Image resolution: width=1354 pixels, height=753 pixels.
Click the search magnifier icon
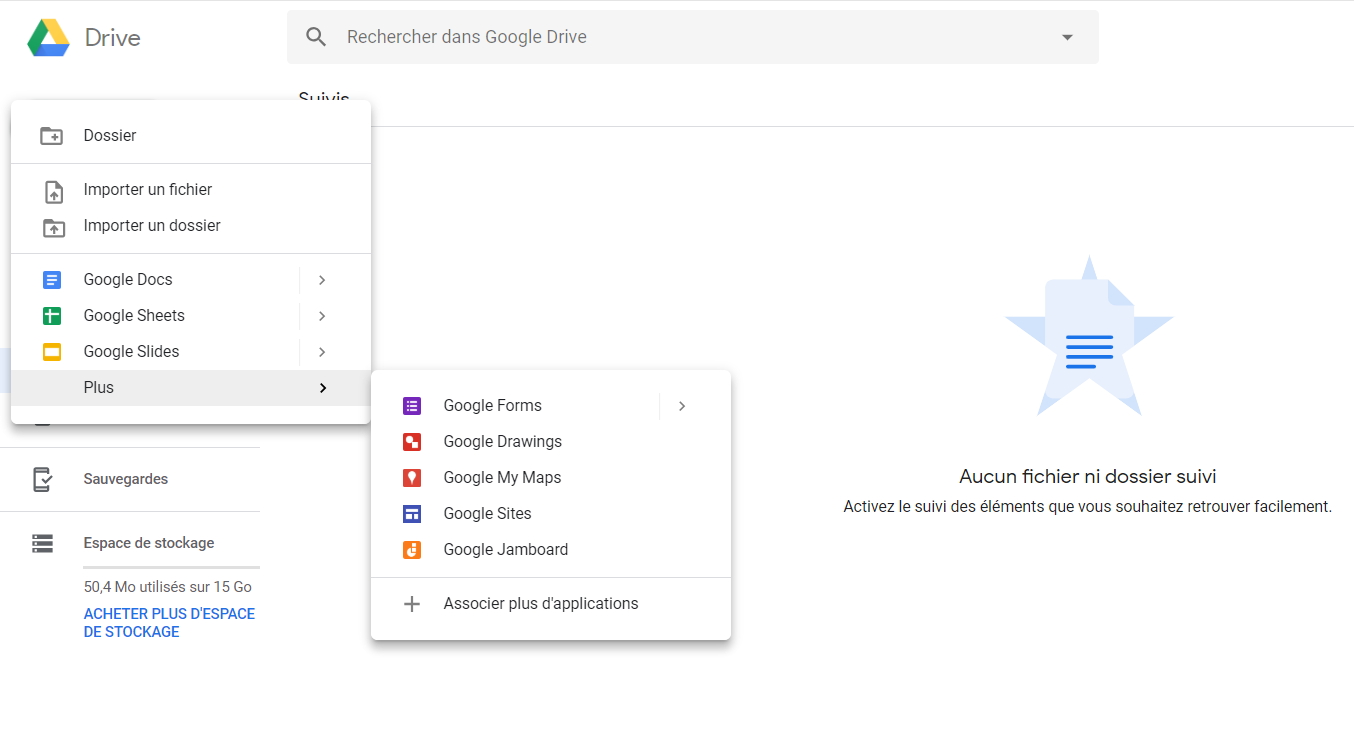click(316, 37)
